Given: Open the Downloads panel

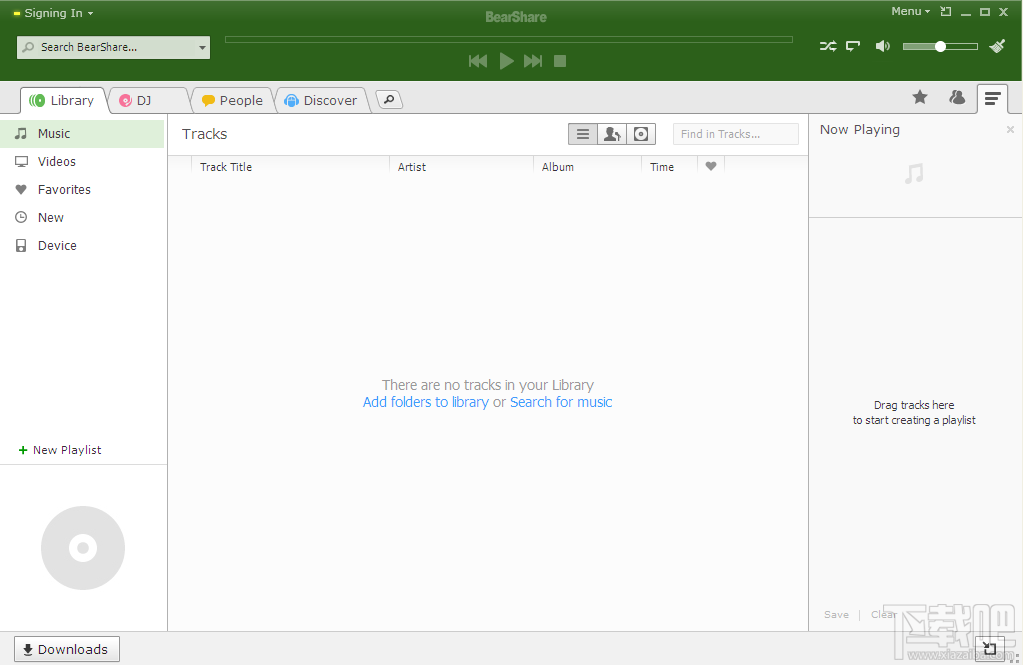Looking at the screenshot, I should [x=67, y=649].
